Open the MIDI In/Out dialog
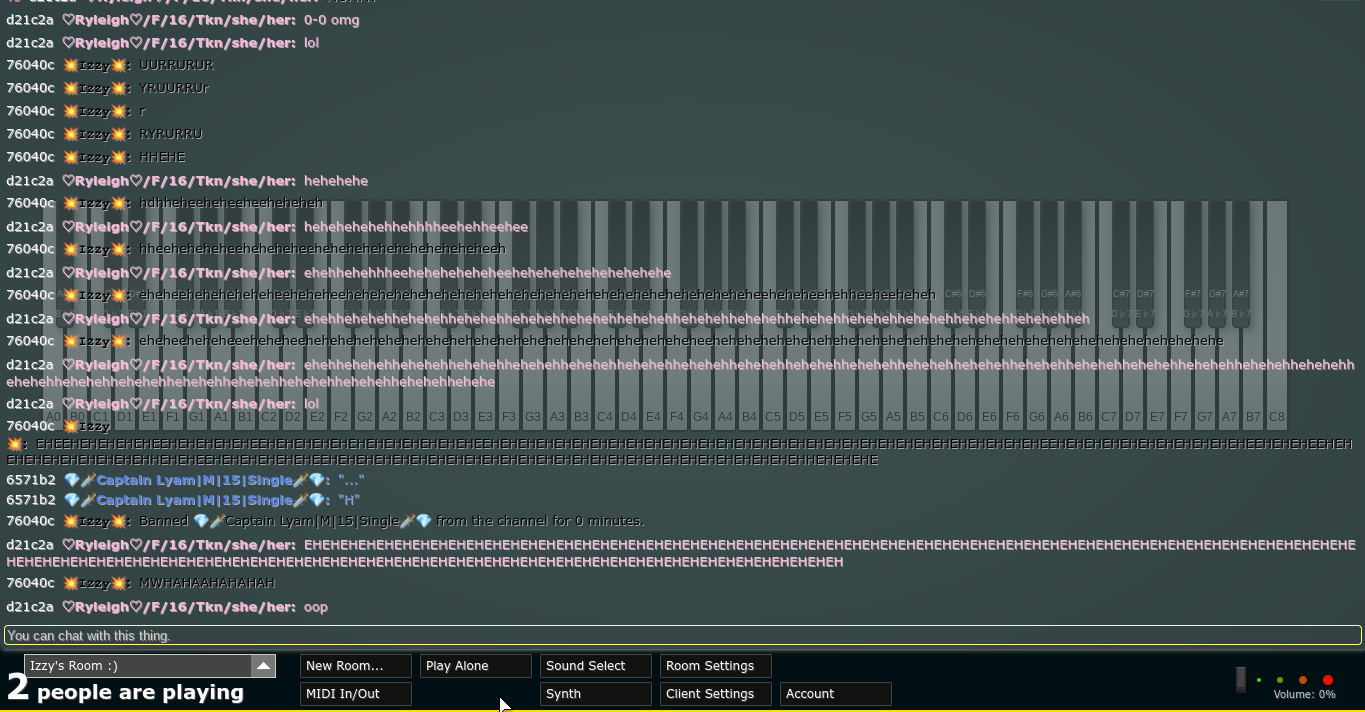This screenshot has width=1365, height=712. click(x=355, y=694)
